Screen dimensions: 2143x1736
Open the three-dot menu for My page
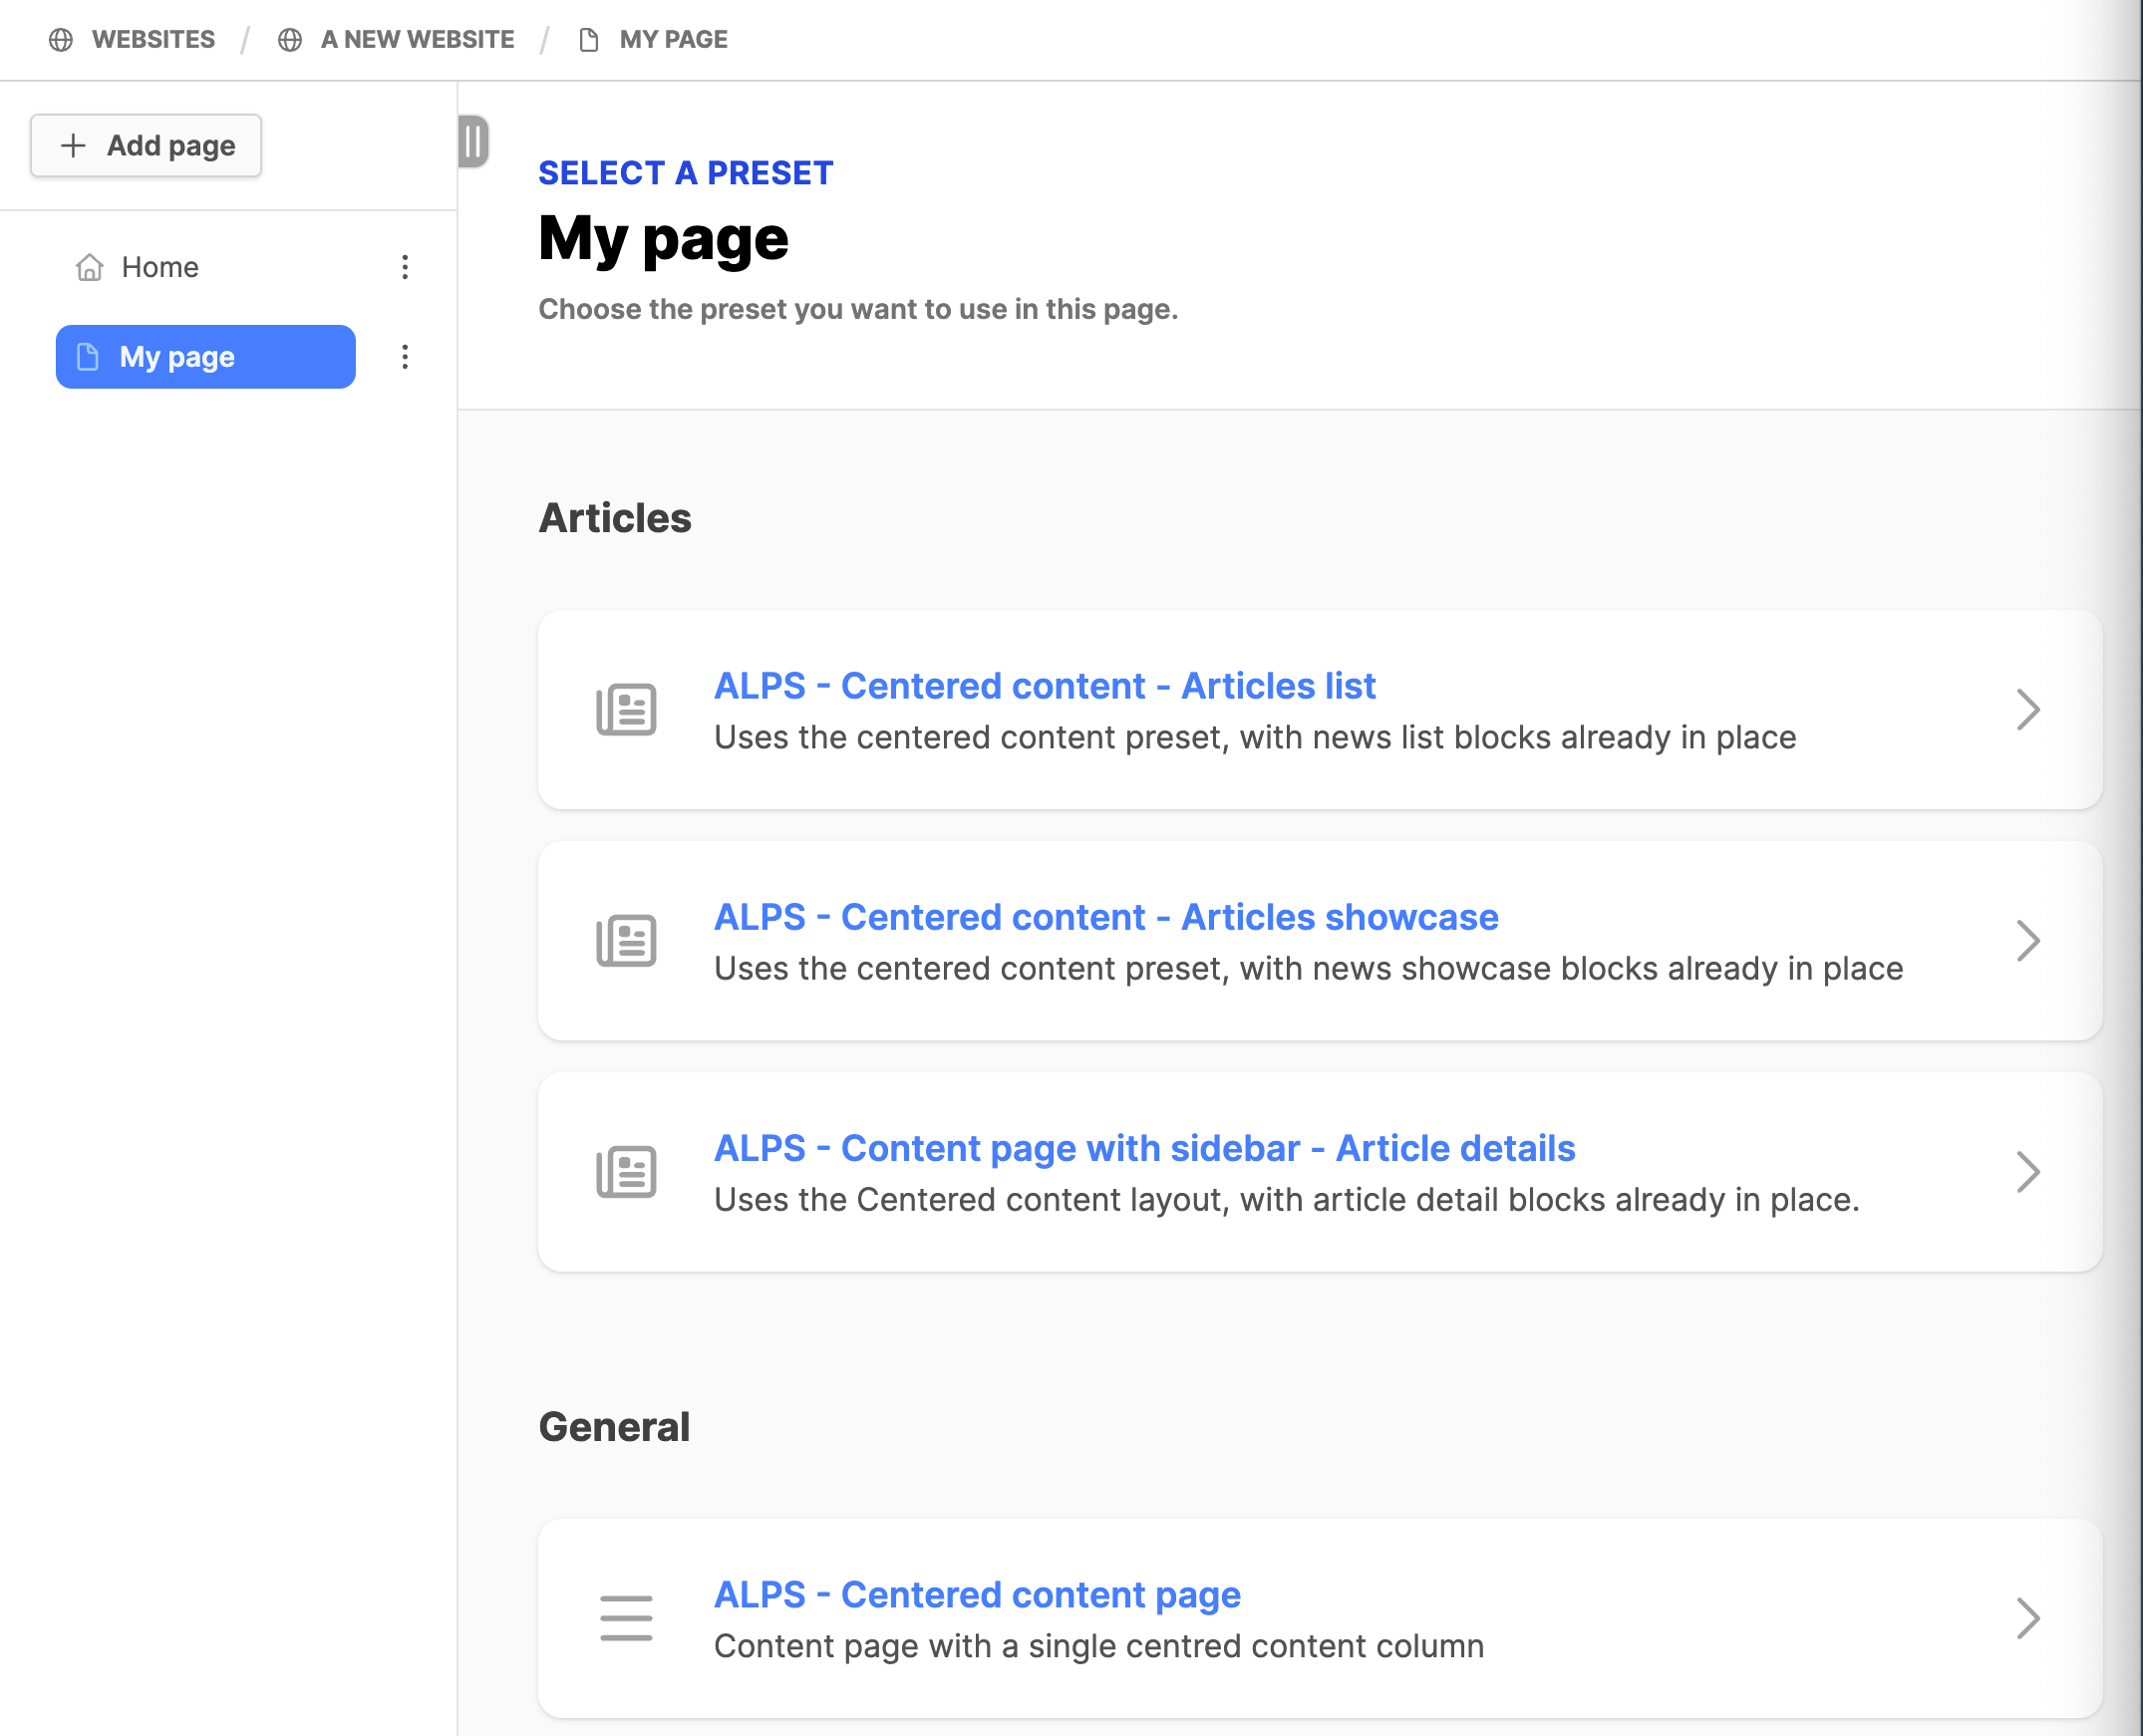point(405,357)
